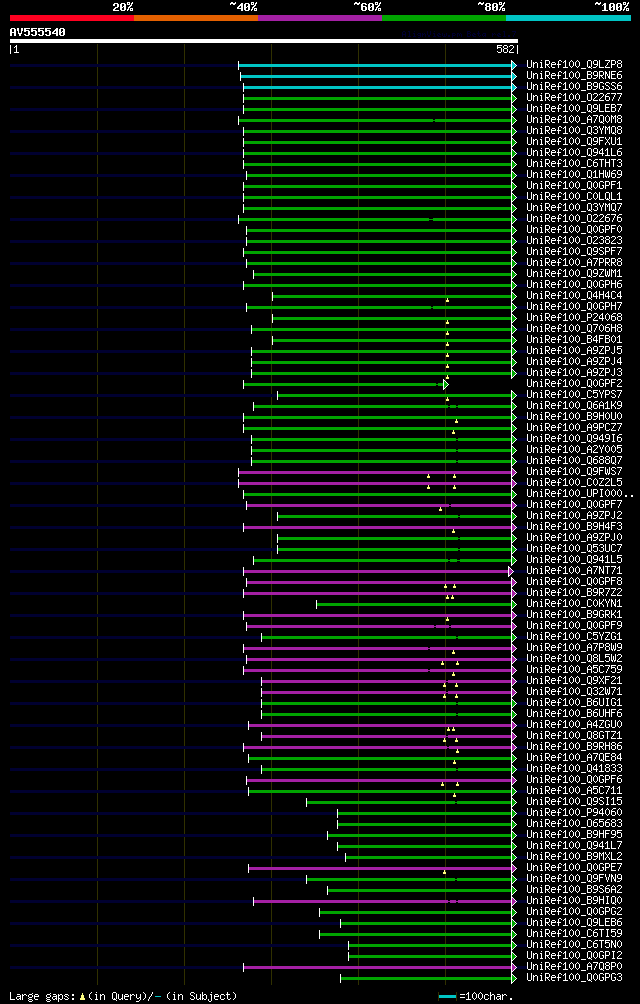The height and width of the screenshot is (1004, 640).
Task: Click the UniRef100_B9HIQ0 label
Action: tap(574, 900)
